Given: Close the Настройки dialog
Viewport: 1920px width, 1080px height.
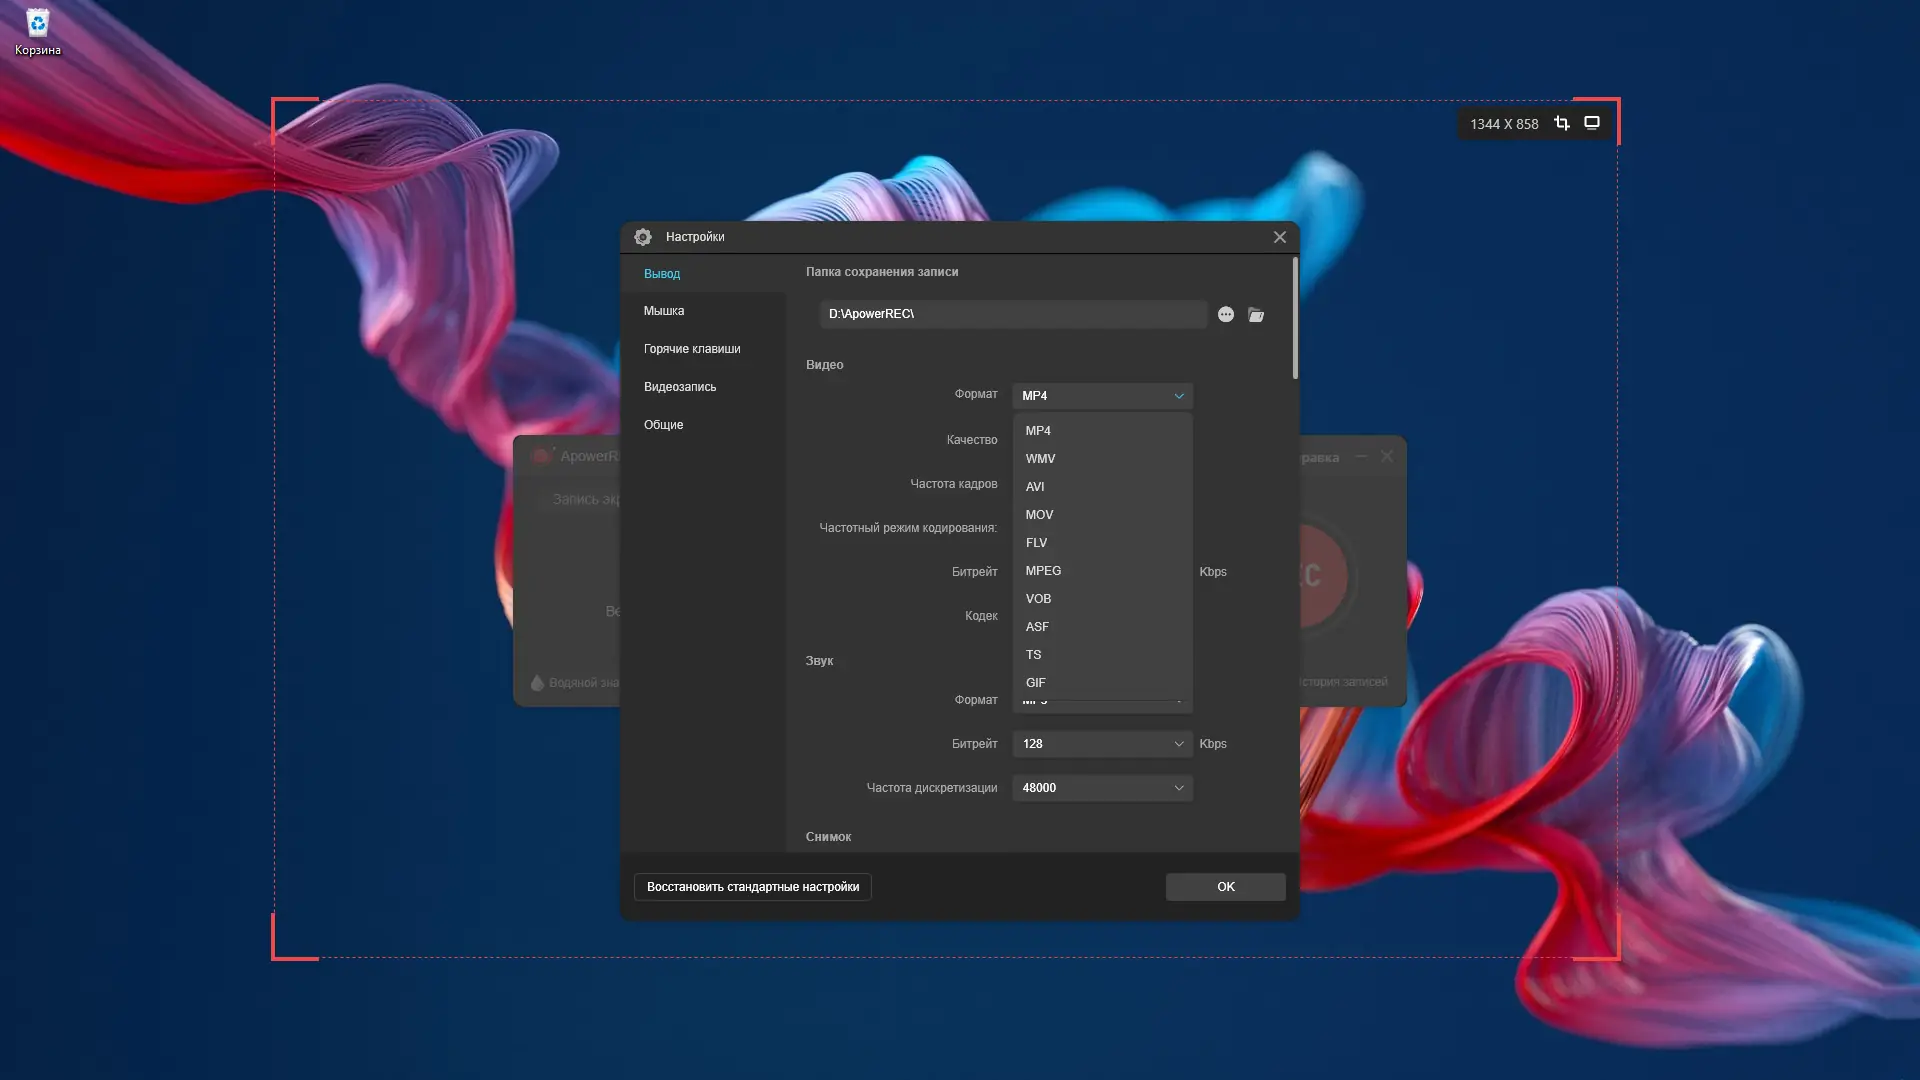Looking at the screenshot, I should [1279, 237].
